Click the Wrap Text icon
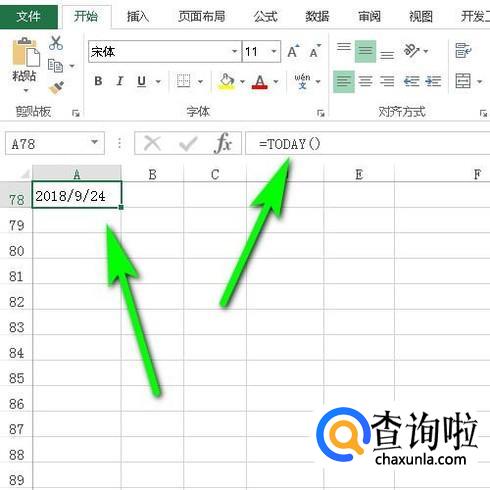 pos(463,51)
